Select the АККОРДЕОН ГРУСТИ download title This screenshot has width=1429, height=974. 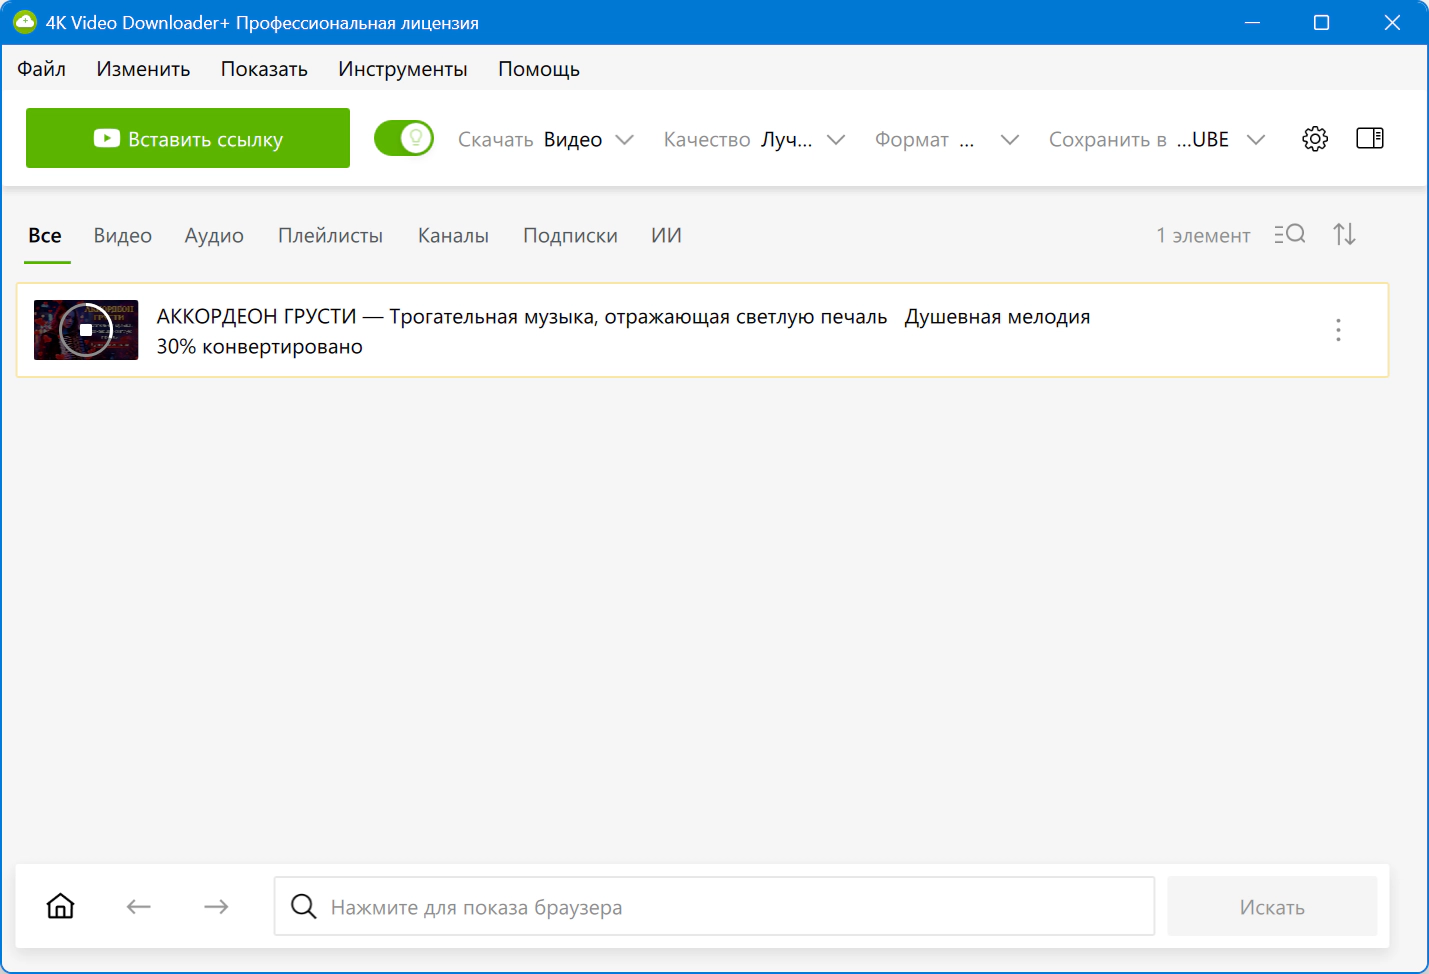click(x=623, y=317)
